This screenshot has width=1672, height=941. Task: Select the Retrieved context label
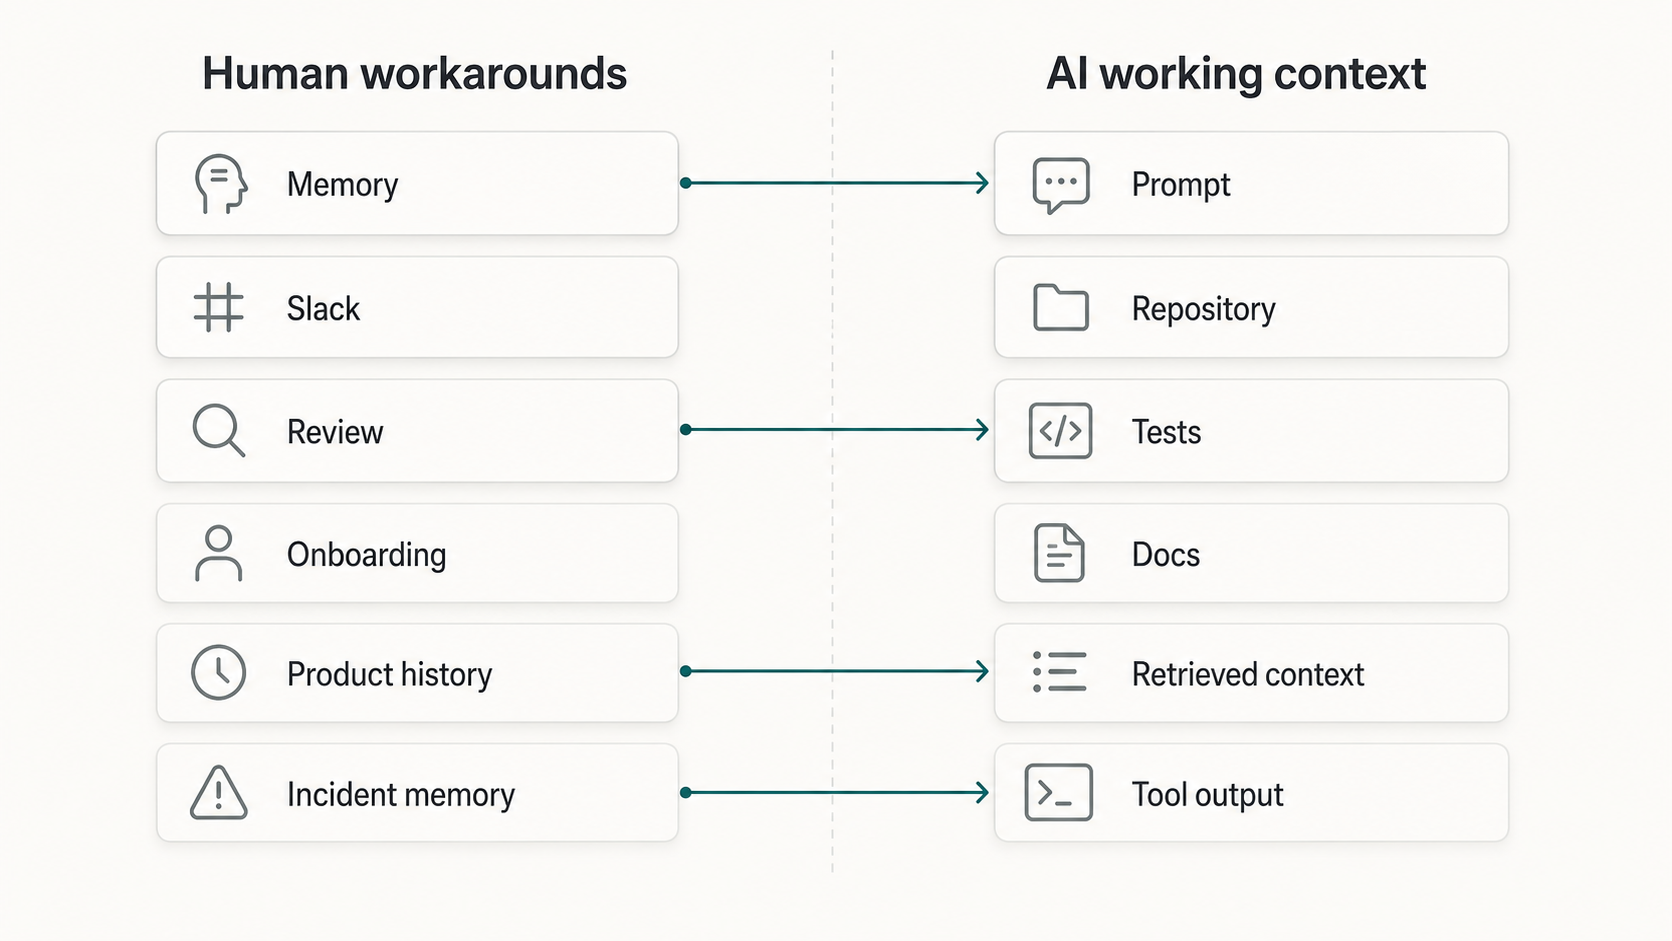click(x=1247, y=675)
